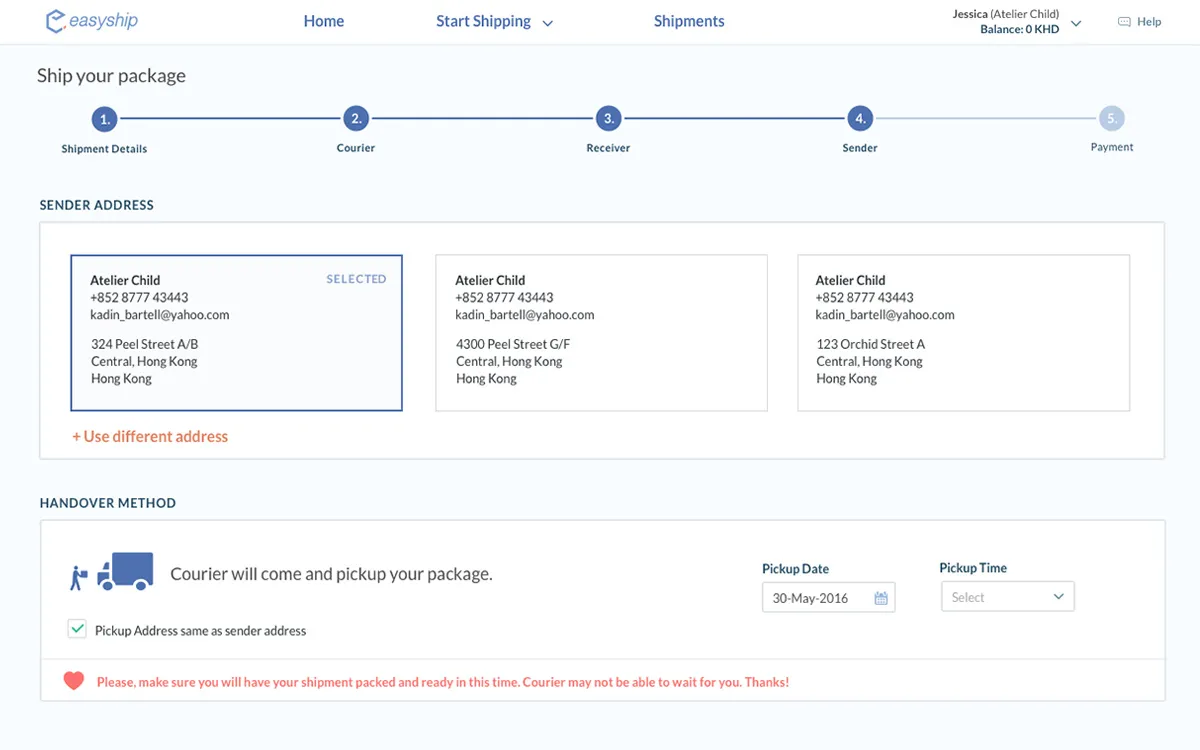1200x750 pixels.
Task: Jump to step 5 Payment circle
Action: [x=1112, y=119]
